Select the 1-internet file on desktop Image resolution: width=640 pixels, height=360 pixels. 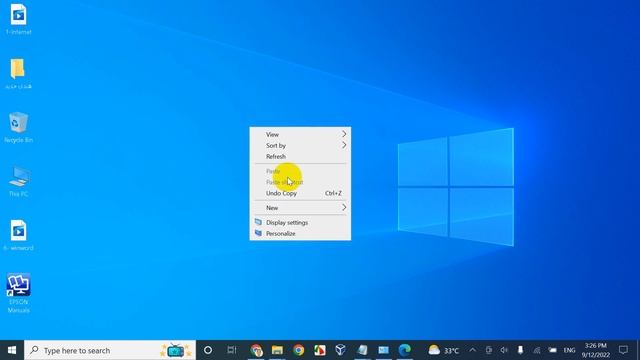point(18,19)
